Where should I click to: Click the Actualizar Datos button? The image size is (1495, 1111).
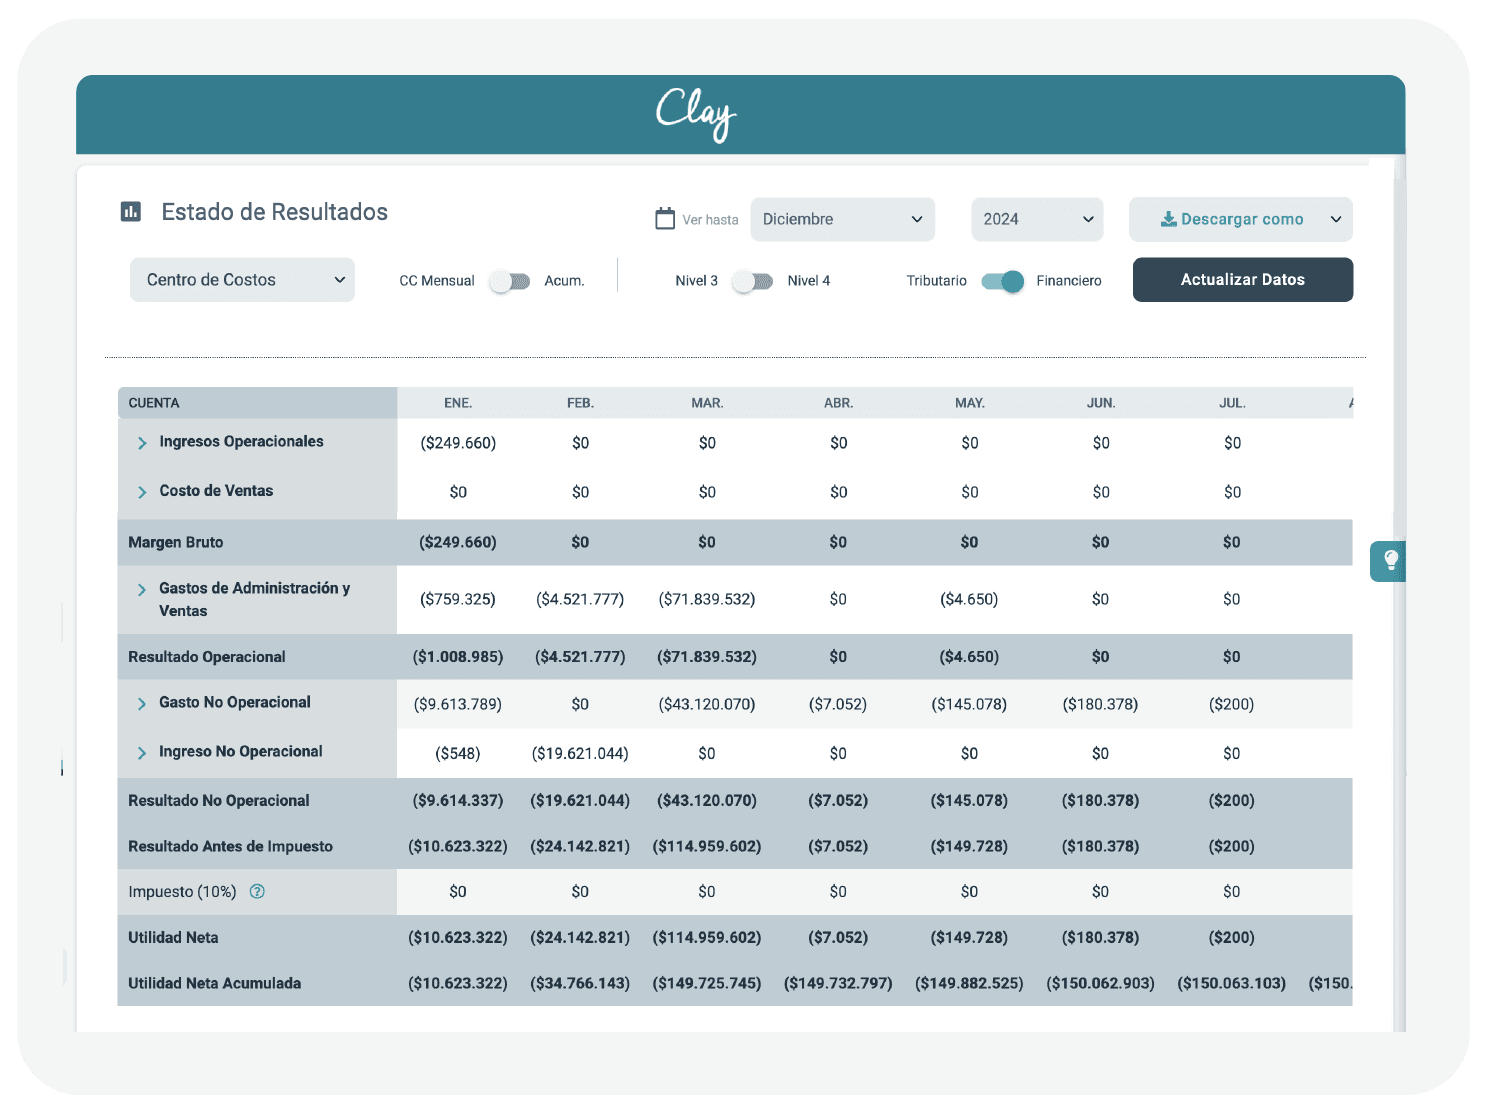(x=1243, y=280)
